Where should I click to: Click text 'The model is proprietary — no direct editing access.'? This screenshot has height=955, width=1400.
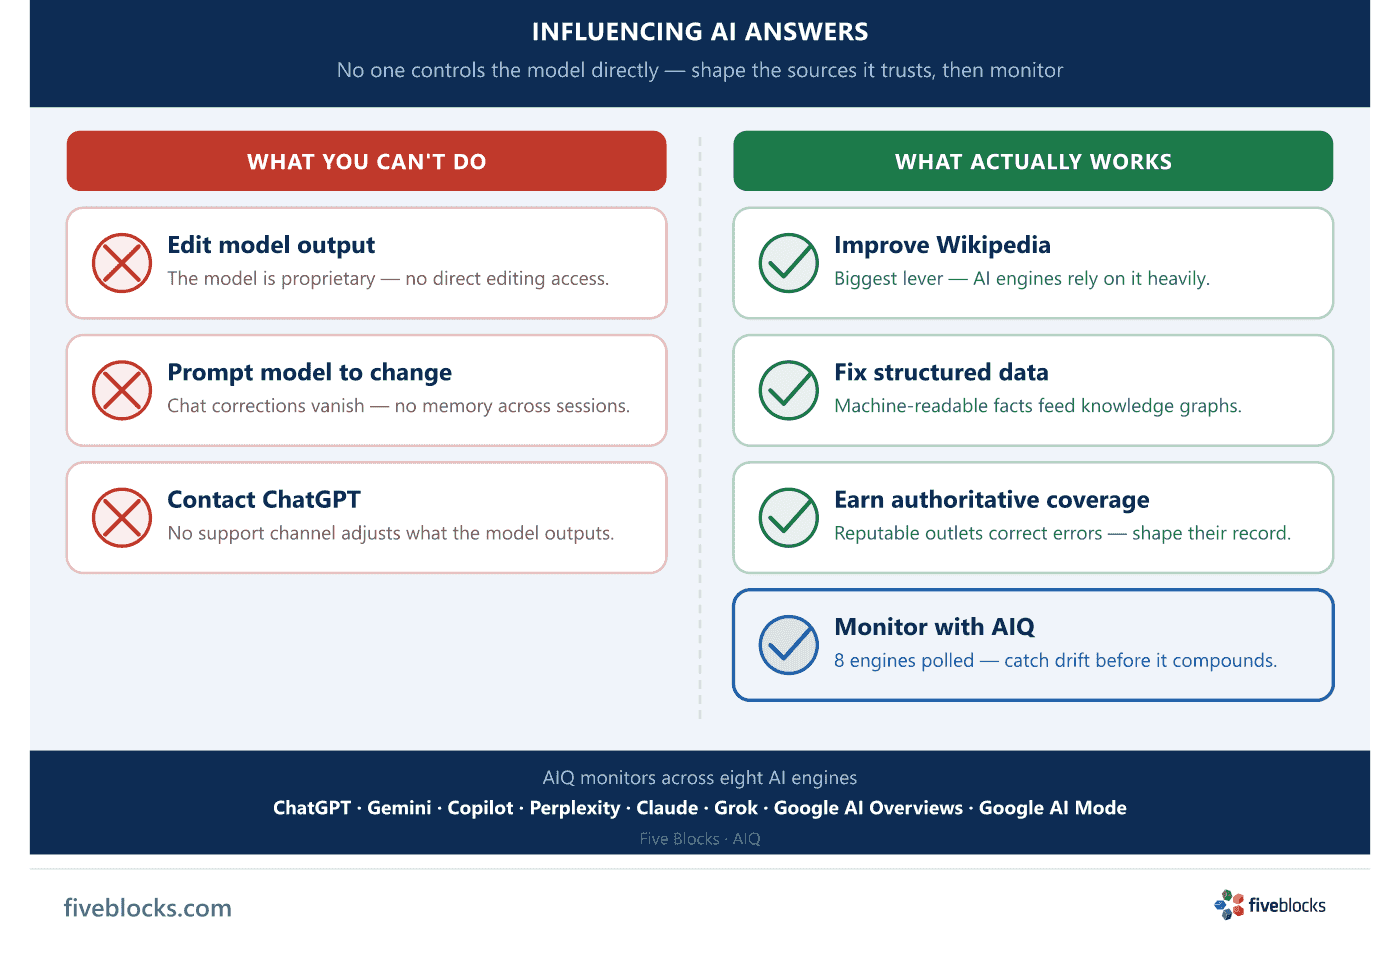coord(388,279)
